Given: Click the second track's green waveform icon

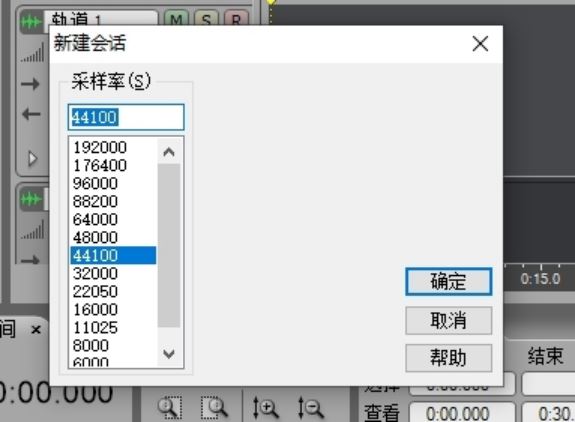Looking at the screenshot, I should [x=31, y=199].
